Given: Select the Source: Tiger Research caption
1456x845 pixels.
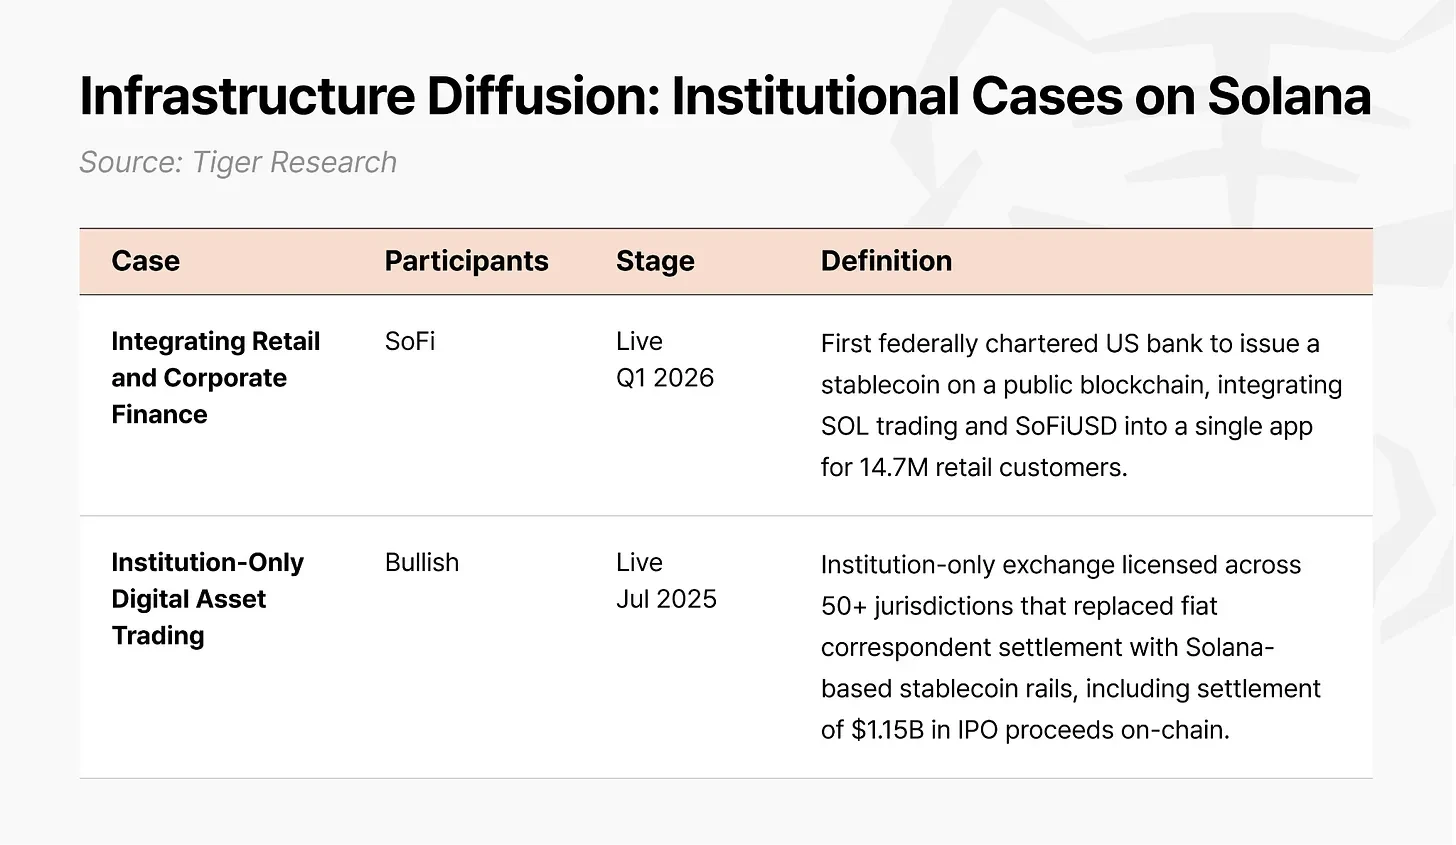Looking at the screenshot, I should [x=238, y=162].
